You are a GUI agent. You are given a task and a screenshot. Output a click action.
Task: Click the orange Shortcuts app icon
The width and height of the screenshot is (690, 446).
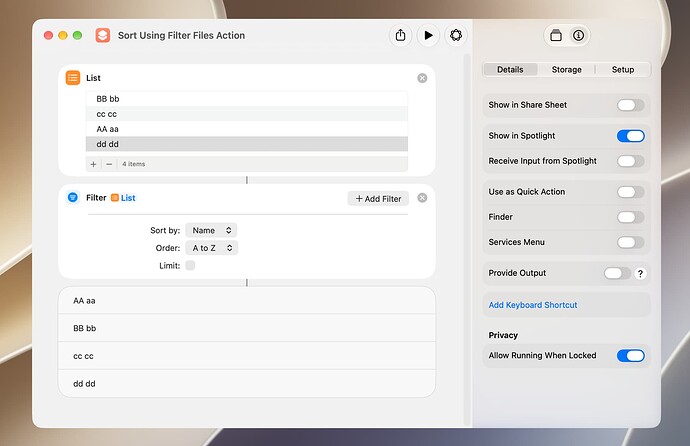point(103,35)
